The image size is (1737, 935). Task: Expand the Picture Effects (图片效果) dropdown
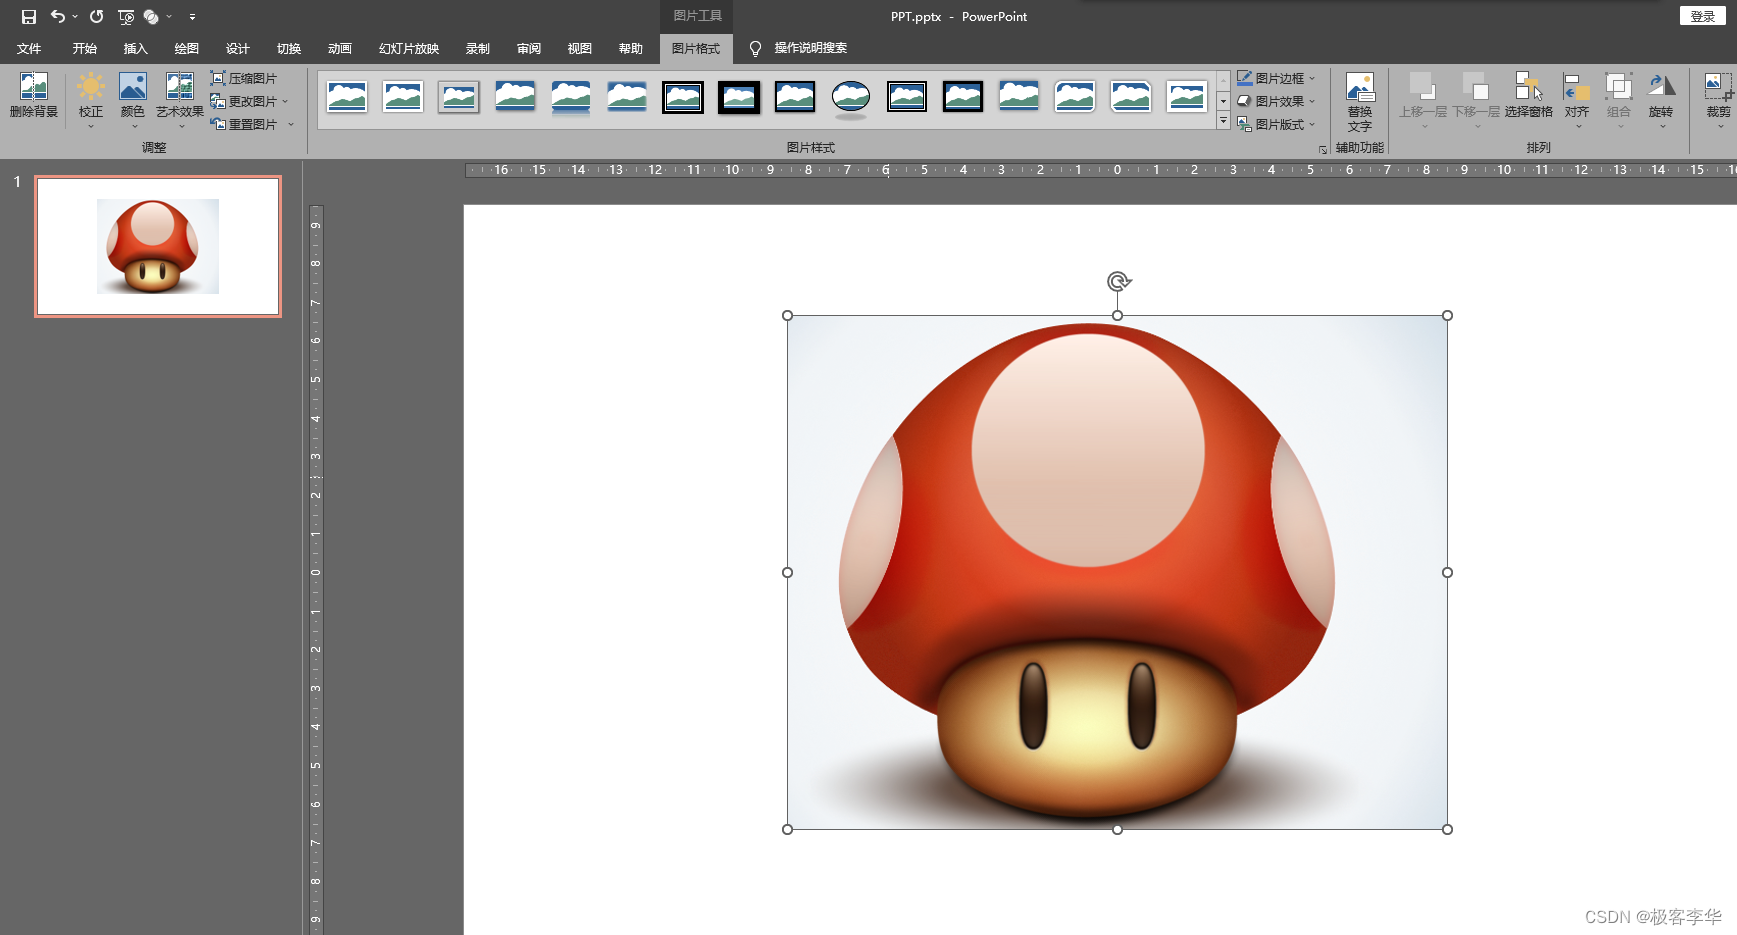click(x=1277, y=101)
